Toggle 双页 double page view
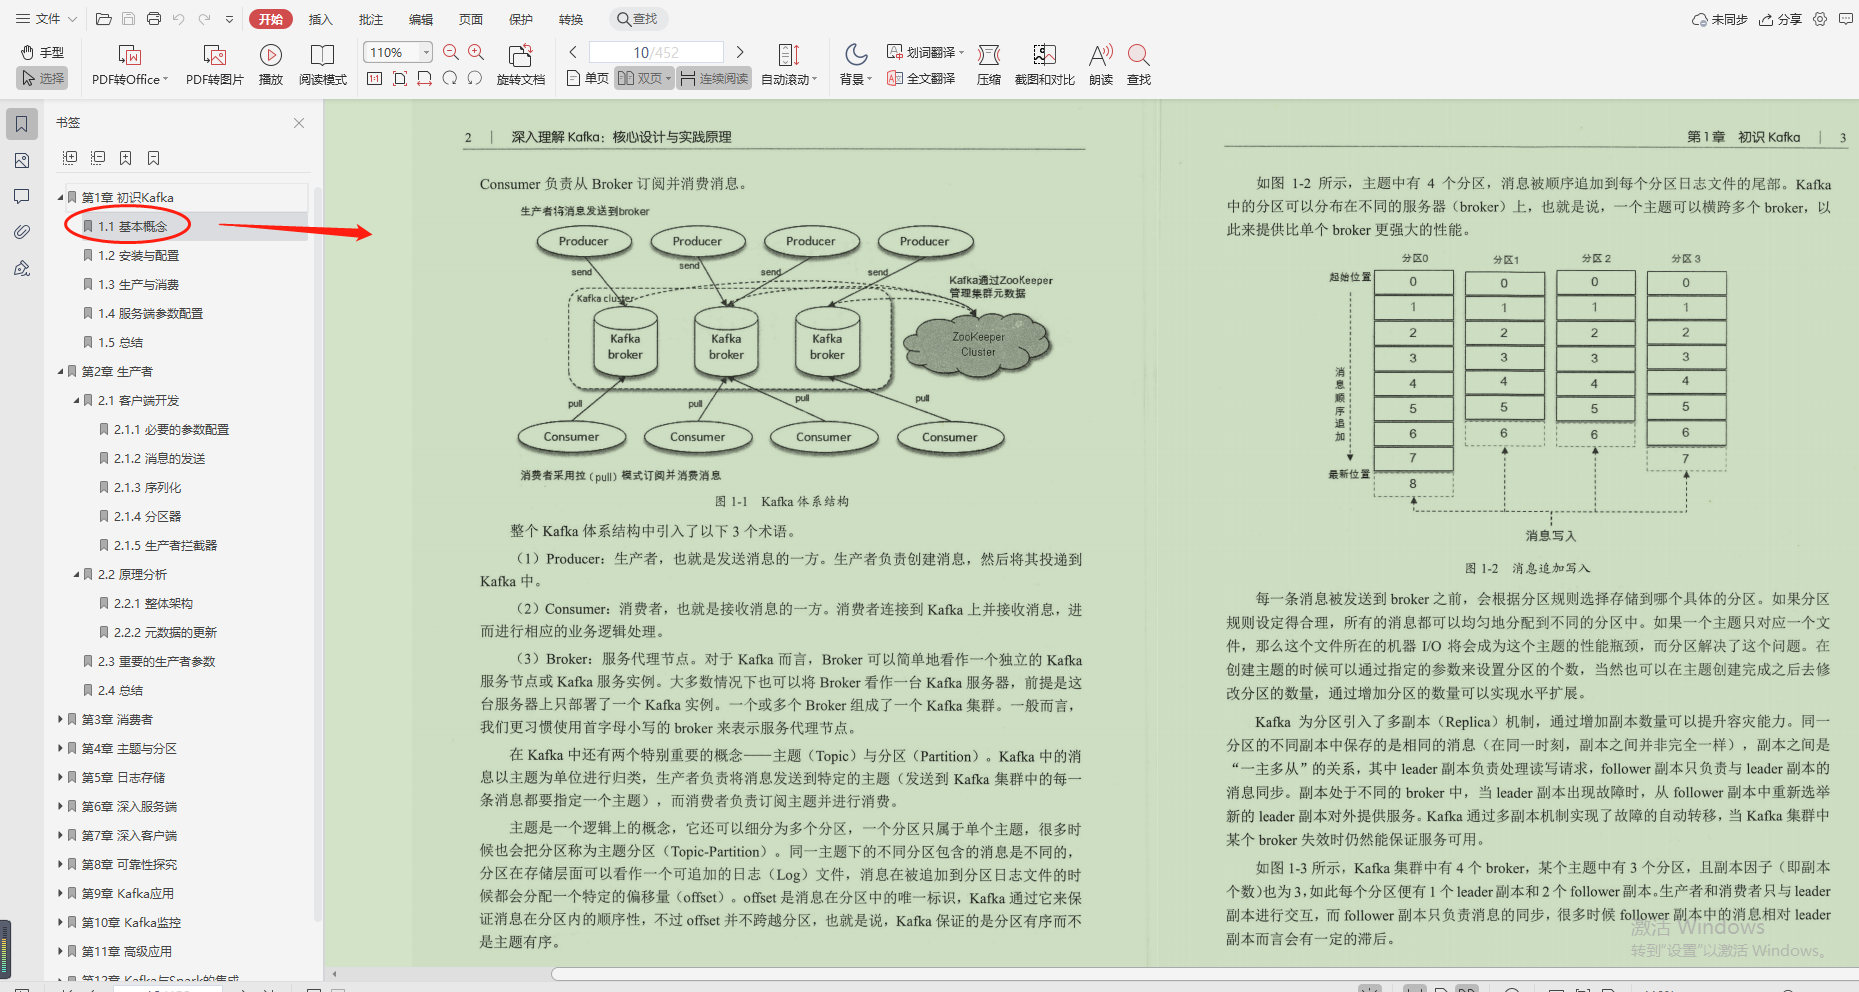This screenshot has height=992, width=1859. (644, 78)
